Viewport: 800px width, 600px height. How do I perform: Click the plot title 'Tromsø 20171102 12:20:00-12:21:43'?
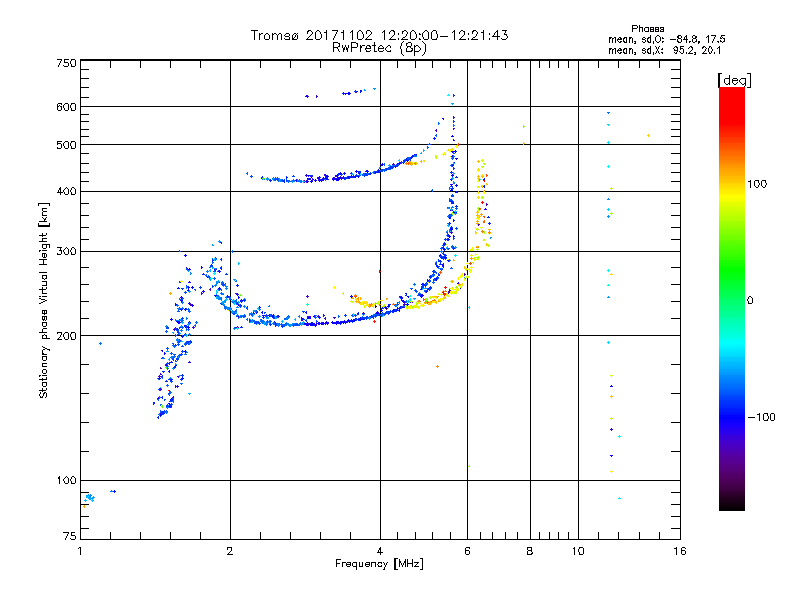[379, 35]
